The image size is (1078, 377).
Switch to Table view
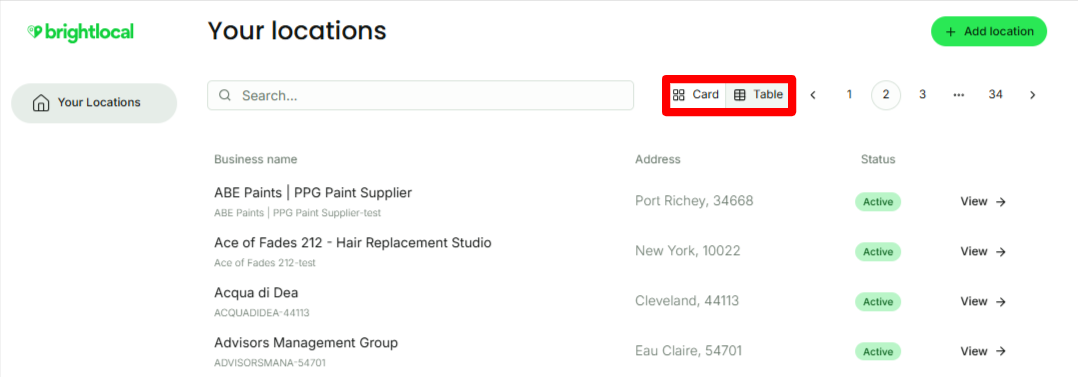758,95
